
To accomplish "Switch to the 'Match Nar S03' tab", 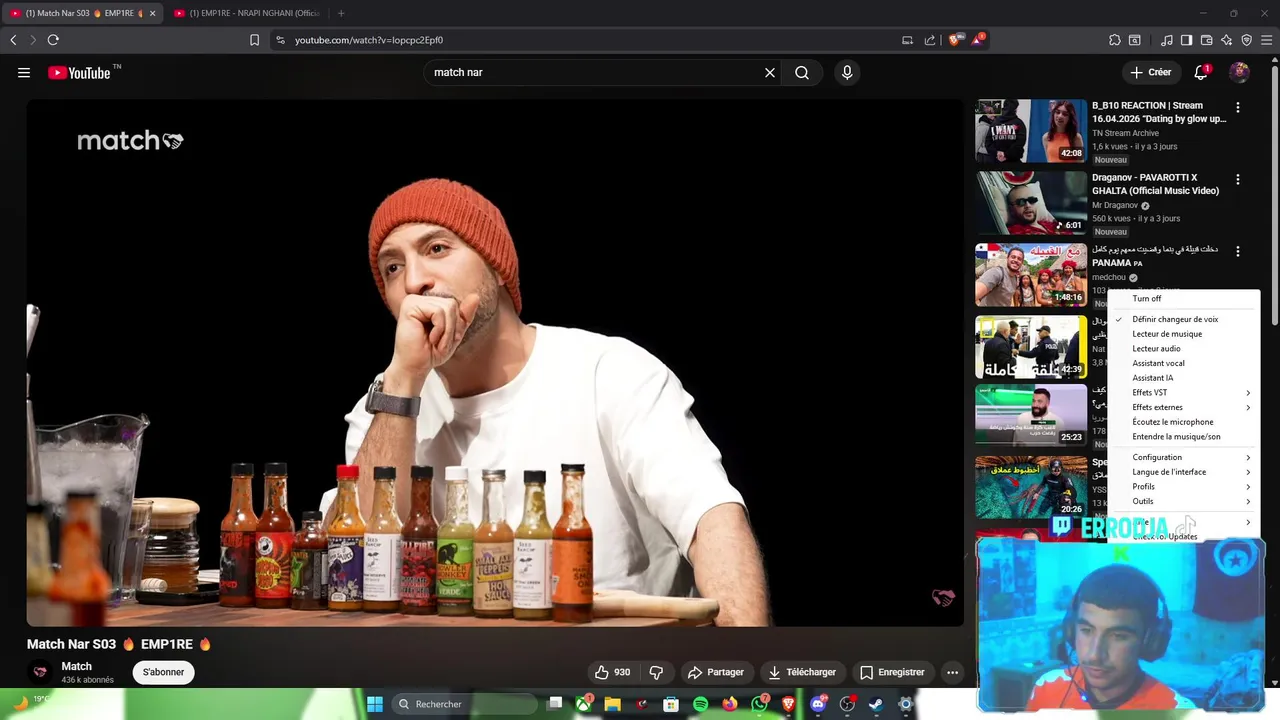I will coord(84,13).
